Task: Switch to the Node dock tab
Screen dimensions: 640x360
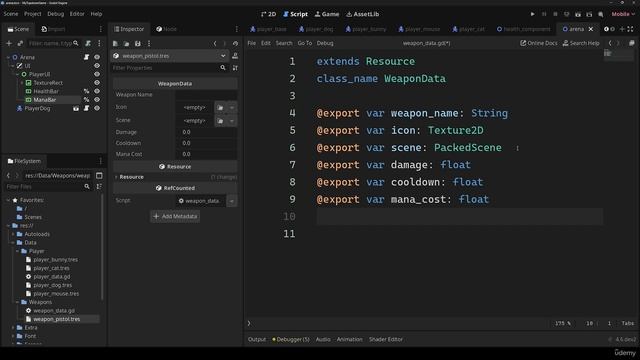Action: (167, 29)
